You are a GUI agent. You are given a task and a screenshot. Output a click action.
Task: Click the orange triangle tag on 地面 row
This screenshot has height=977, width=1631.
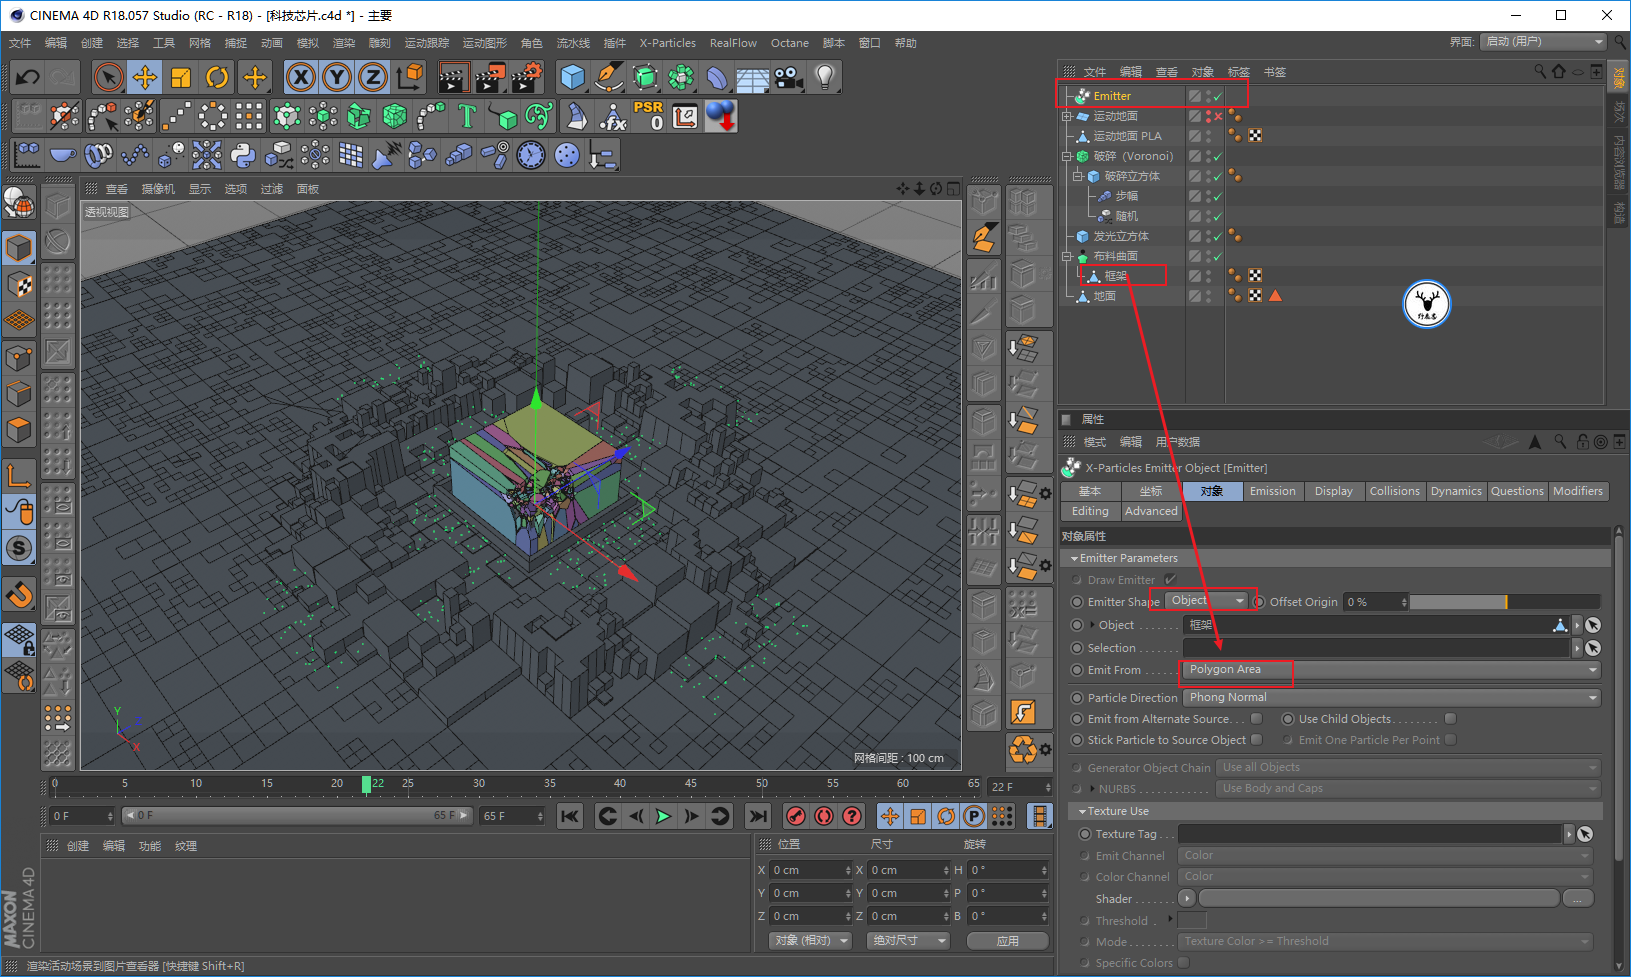click(1275, 296)
